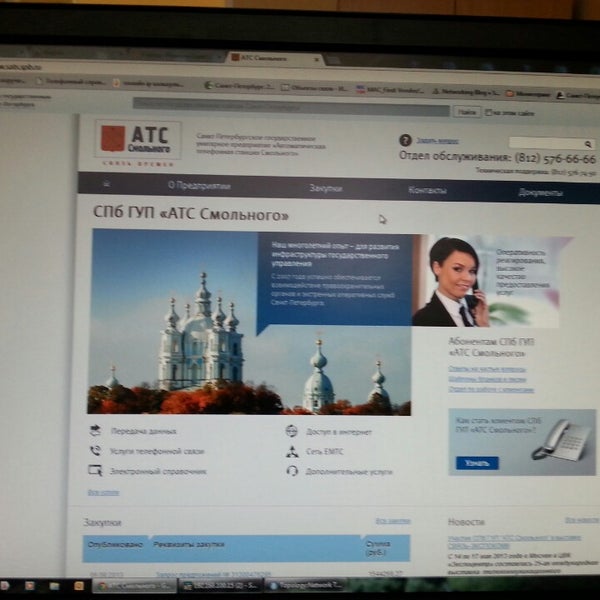This screenshot has height=600, width=600.
Task: Click the Услуги телефонной связи phone icon
Action: [x=95, y=450]
